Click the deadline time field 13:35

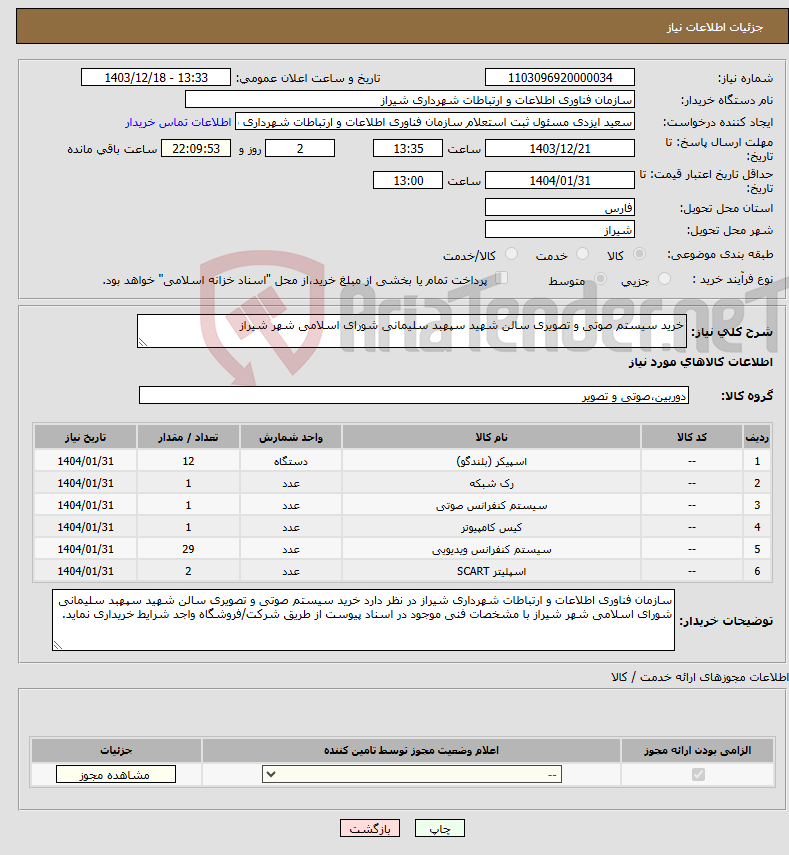tap(408, 148)
